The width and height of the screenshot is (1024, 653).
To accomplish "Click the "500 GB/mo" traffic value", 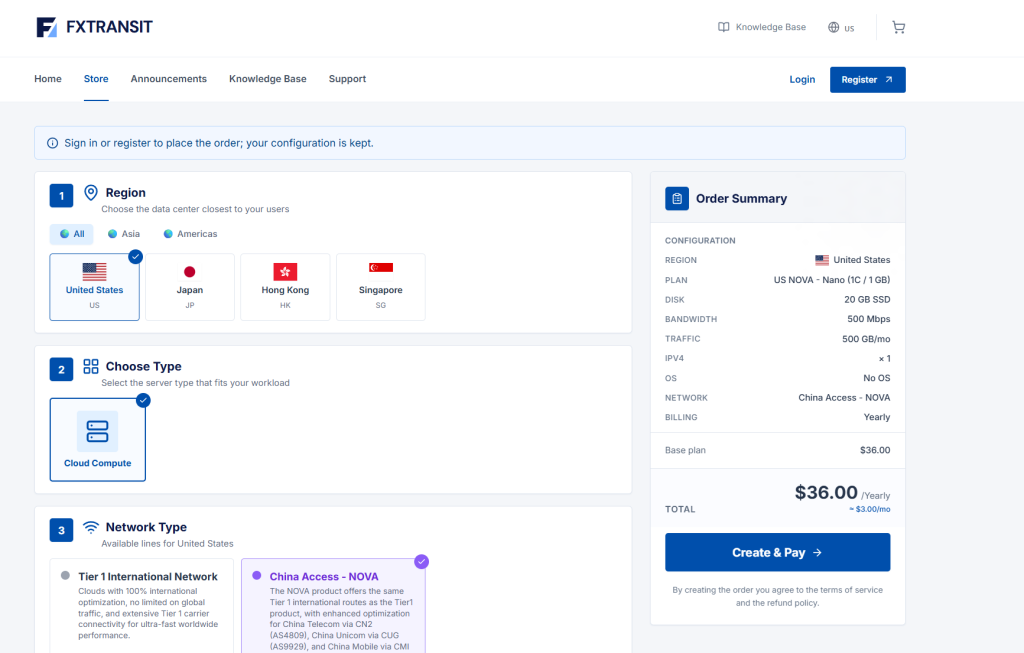I will tap(866, 339).
